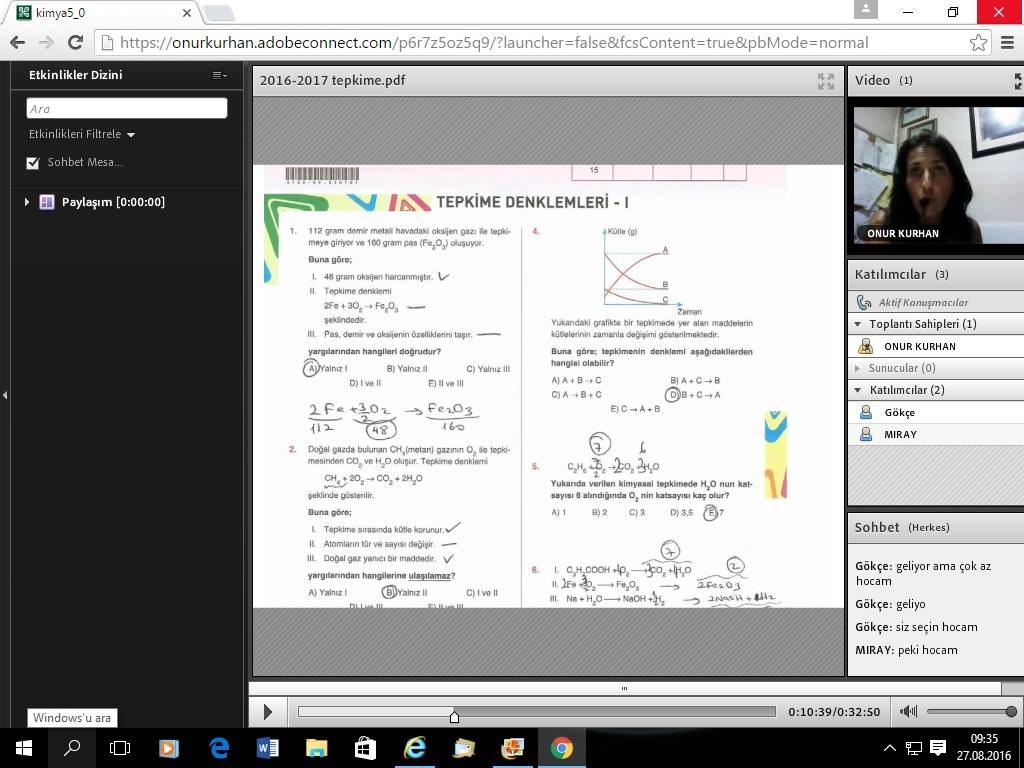The height and width of the screenshot is (768, 1024).
Task: Bookmark this page with the star icon
Action: point(978,43)
